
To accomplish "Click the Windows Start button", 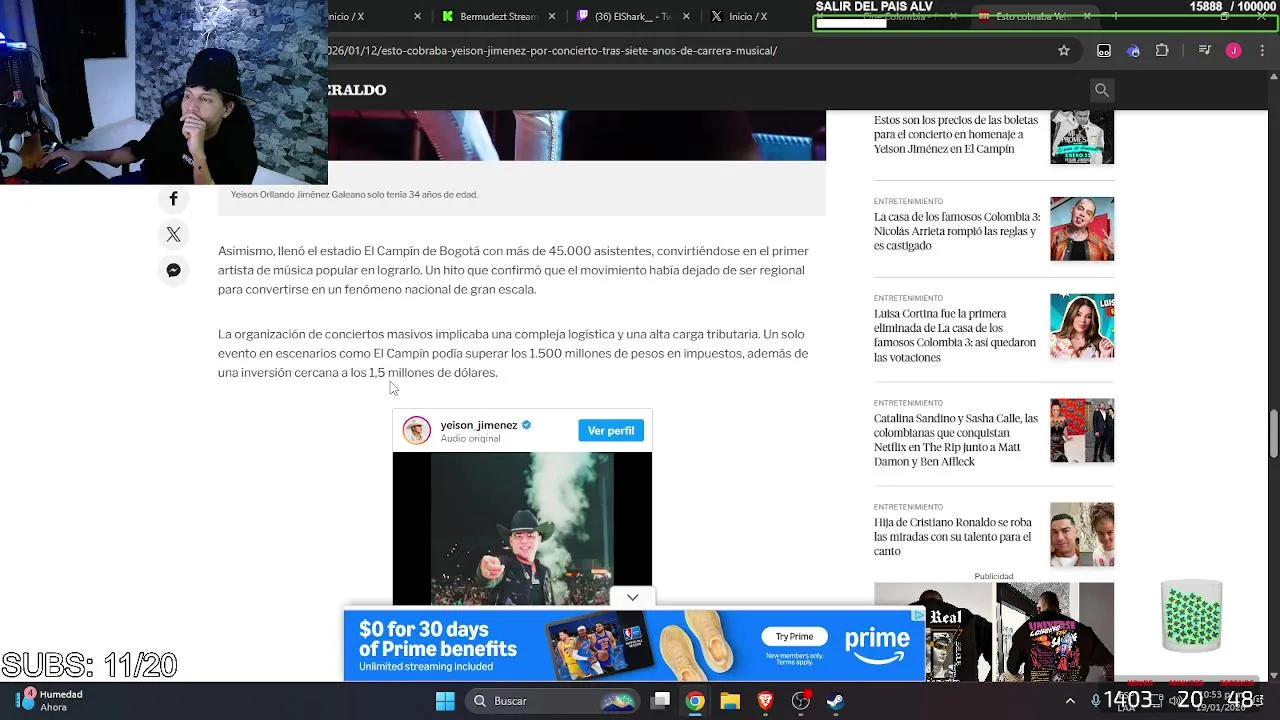I will tap(445, 701).
